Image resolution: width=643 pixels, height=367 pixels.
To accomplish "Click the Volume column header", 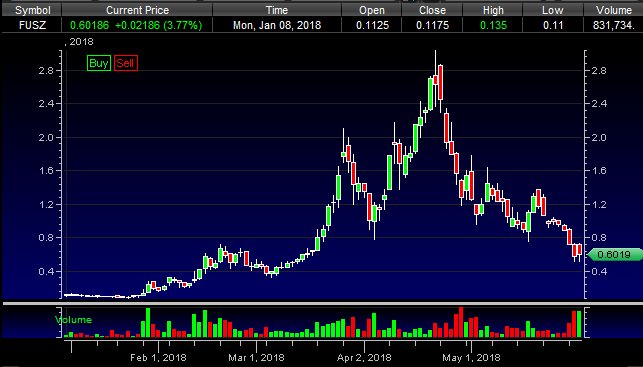I will point(613,10).
